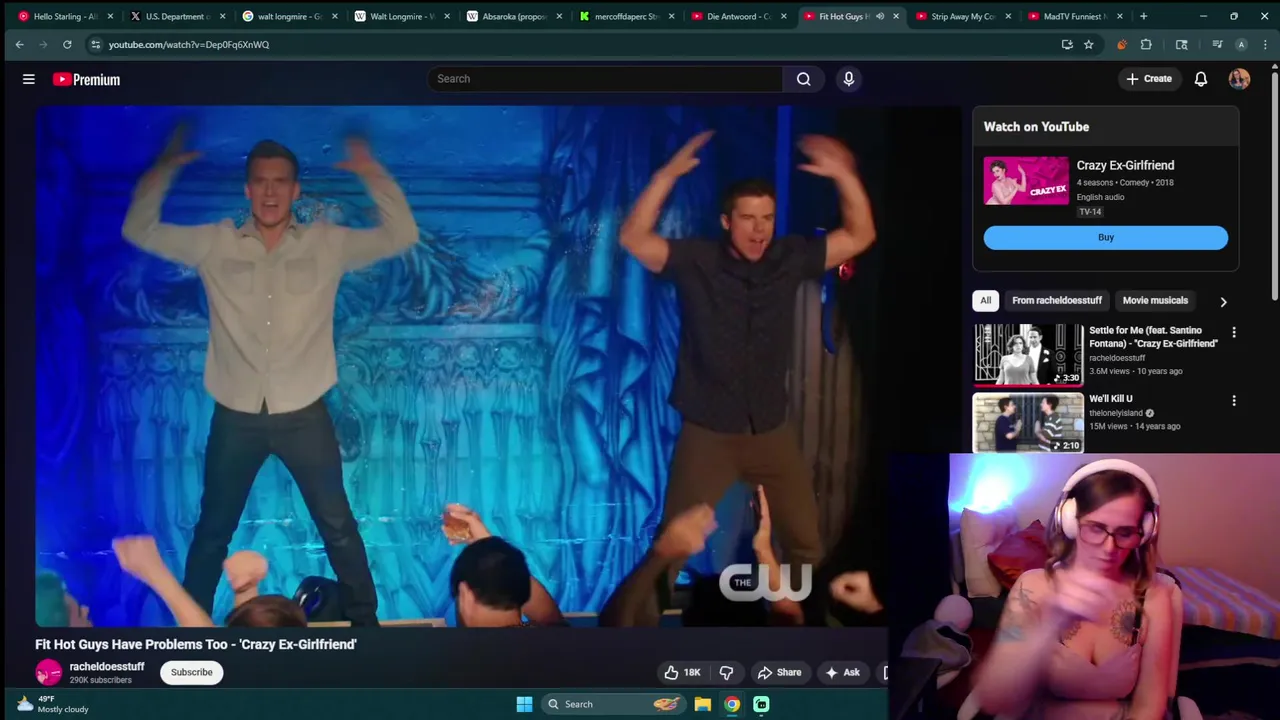The image size is (1280, 720).
Task: Install app icon in the address bar
Action: click(x=1067, y=44)
